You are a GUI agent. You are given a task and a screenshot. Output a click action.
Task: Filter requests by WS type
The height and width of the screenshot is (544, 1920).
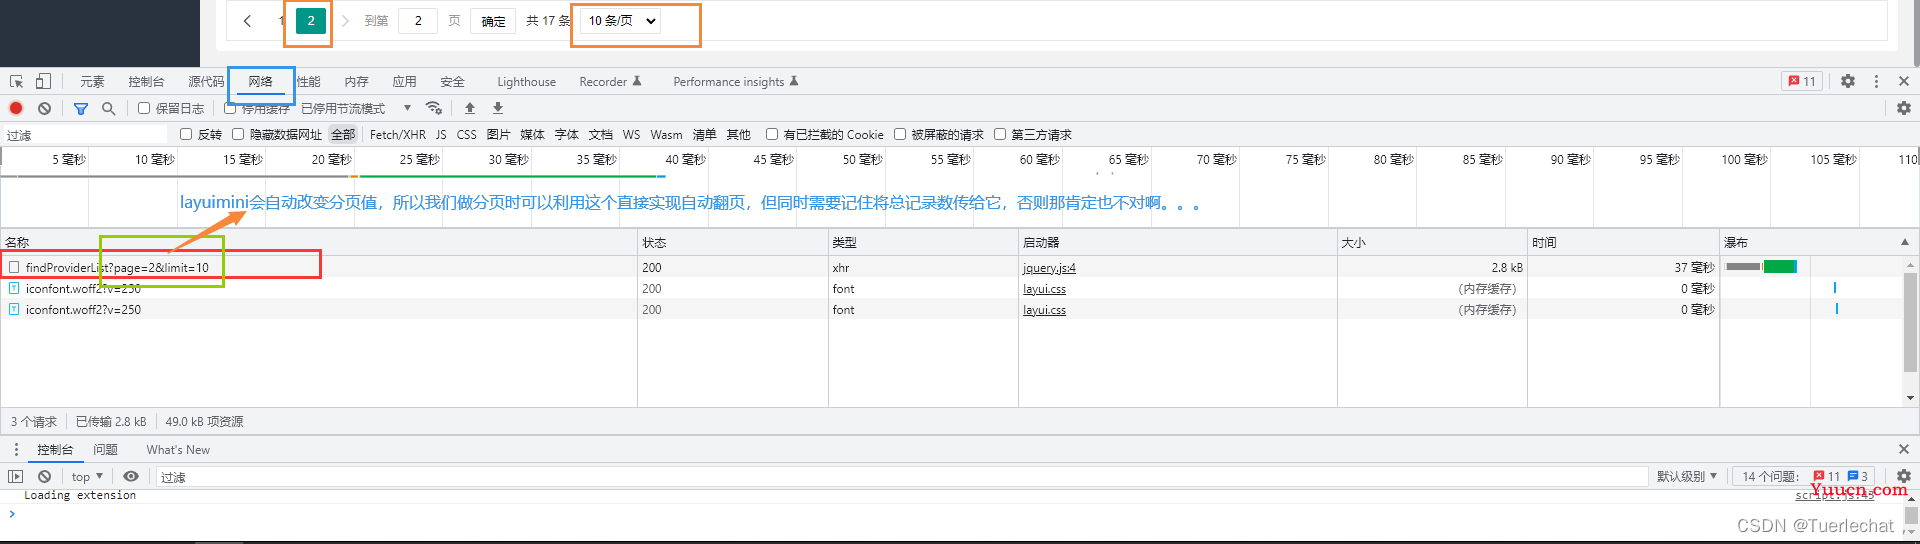coord(631,134)
